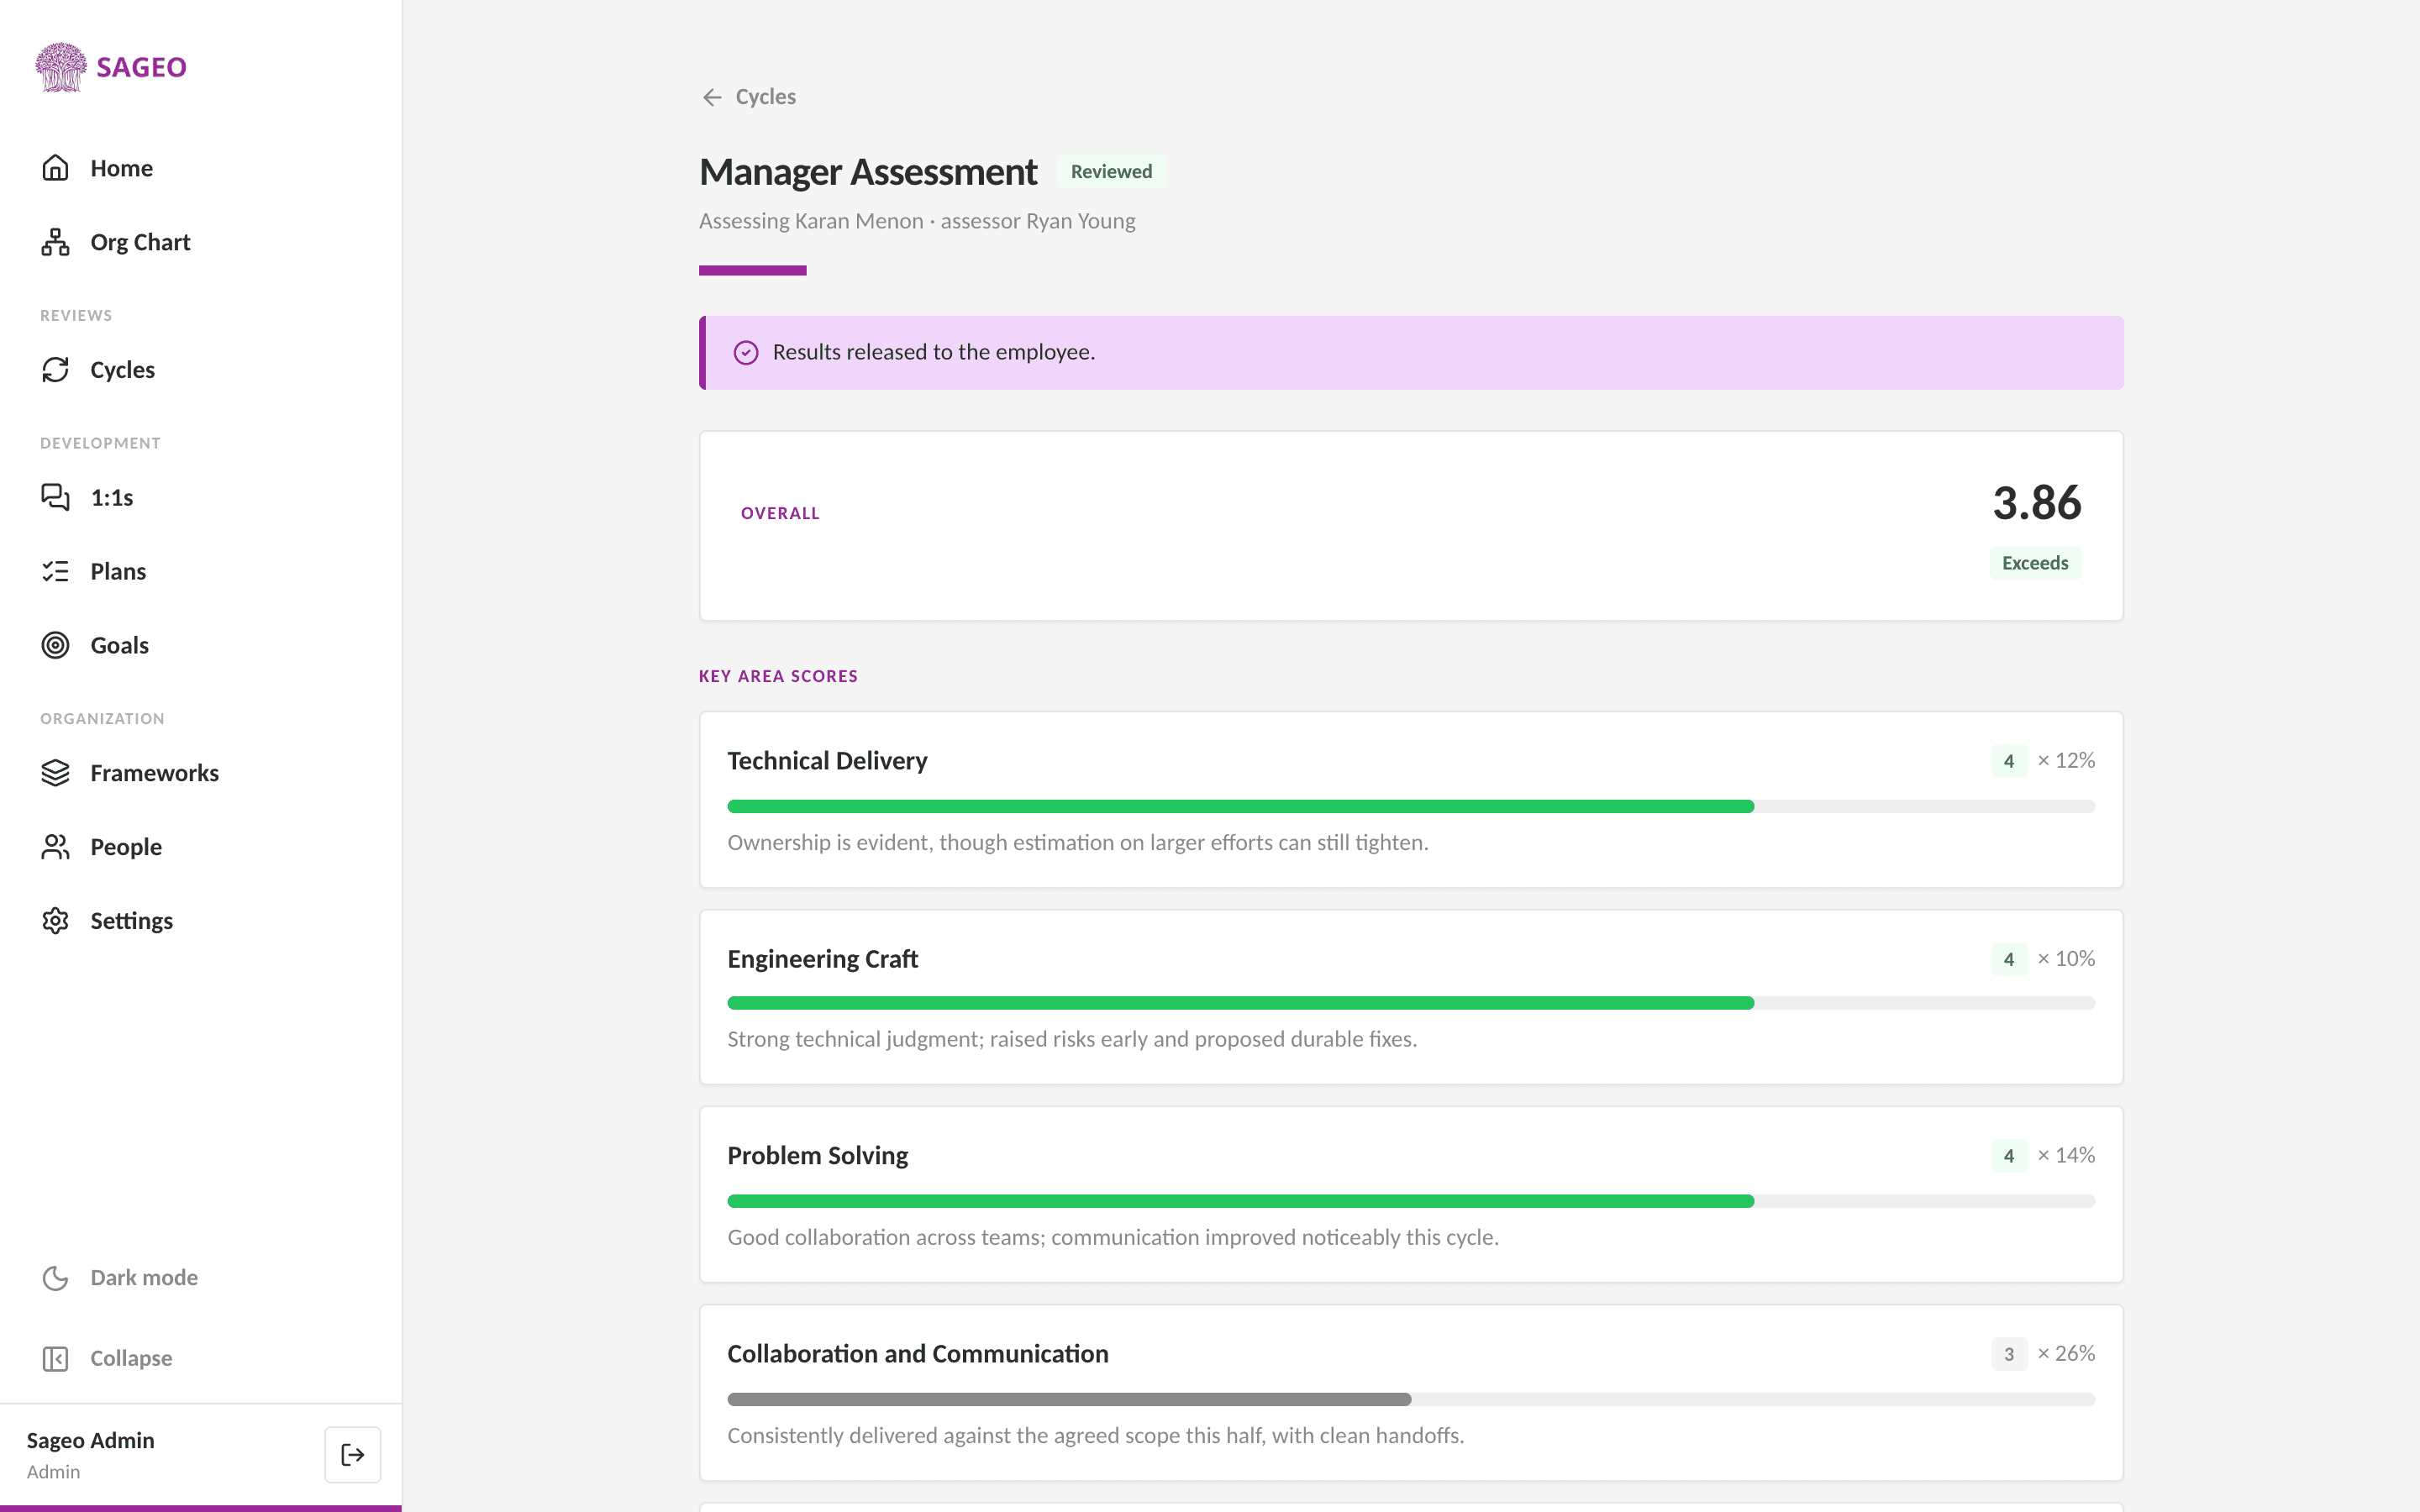Image resolution: width=2420 pixels, height=1512 pixels.
Task: Click the Collaboration score badge 3
Action: 2008,1354
